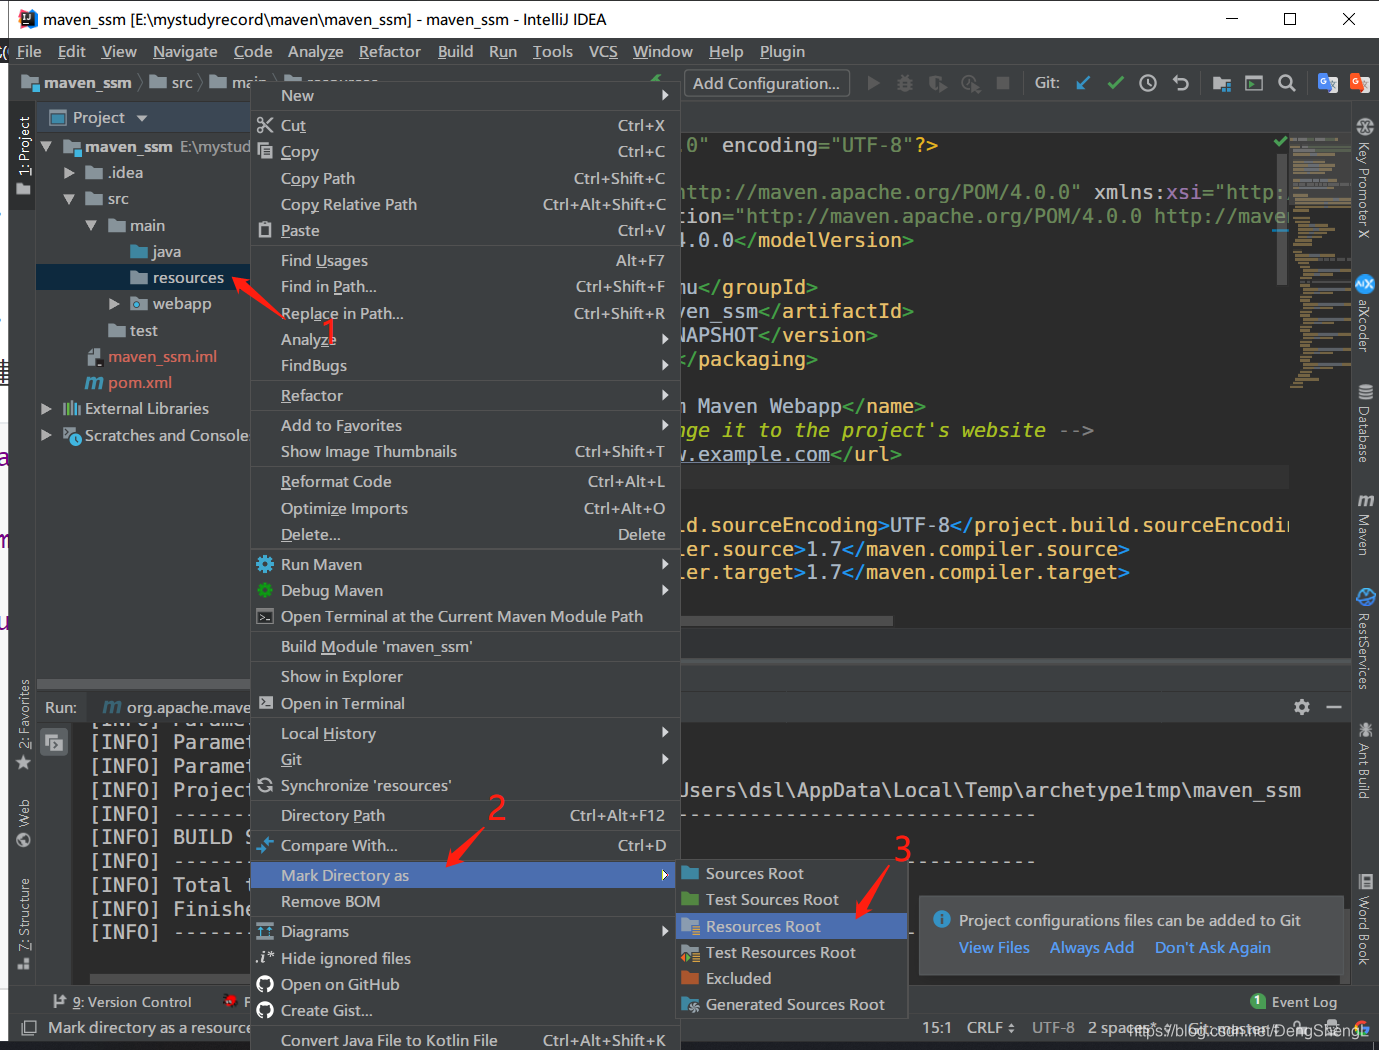
Task: Minimize the Run panel with dash icon
Action: pos(1334,707)
